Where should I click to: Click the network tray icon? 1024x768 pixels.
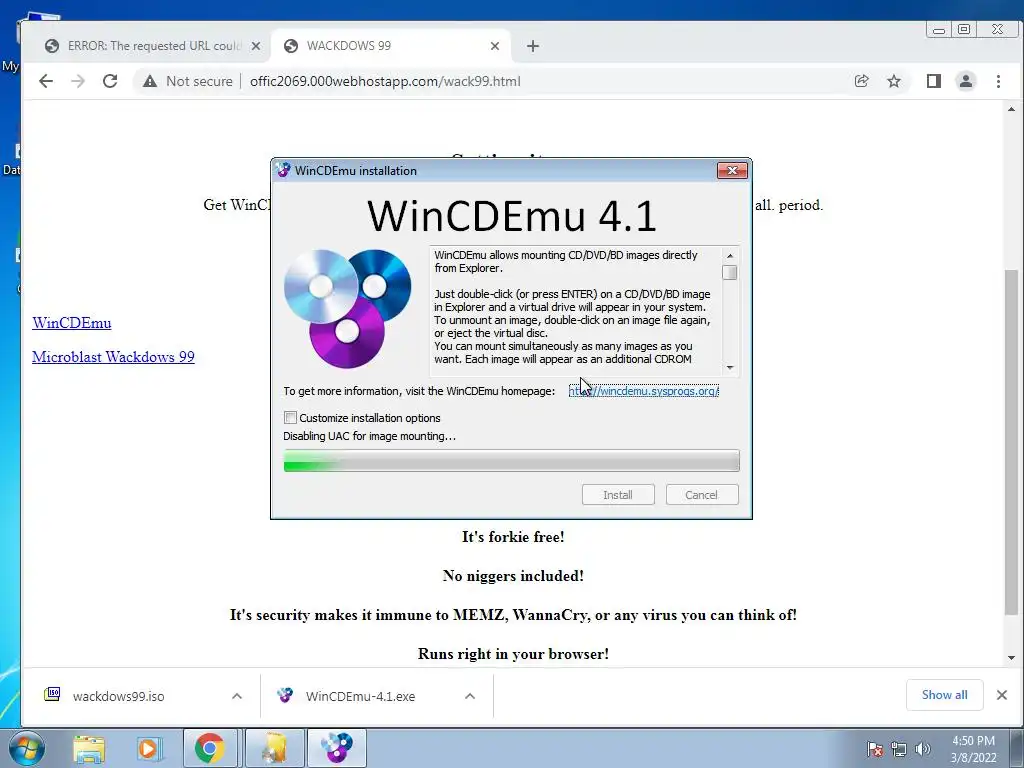pyautogui.click(x=899, y=750)
